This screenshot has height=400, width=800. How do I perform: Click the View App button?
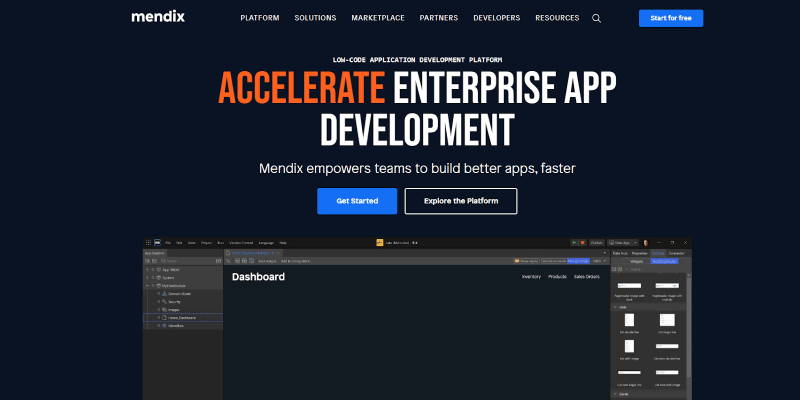[620, 242]
